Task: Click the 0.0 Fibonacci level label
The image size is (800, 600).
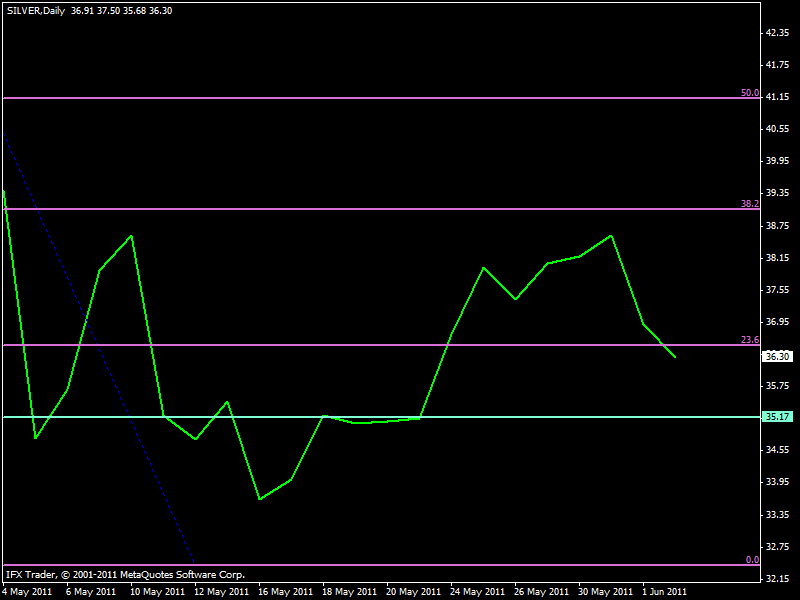Action: (753, 560)
